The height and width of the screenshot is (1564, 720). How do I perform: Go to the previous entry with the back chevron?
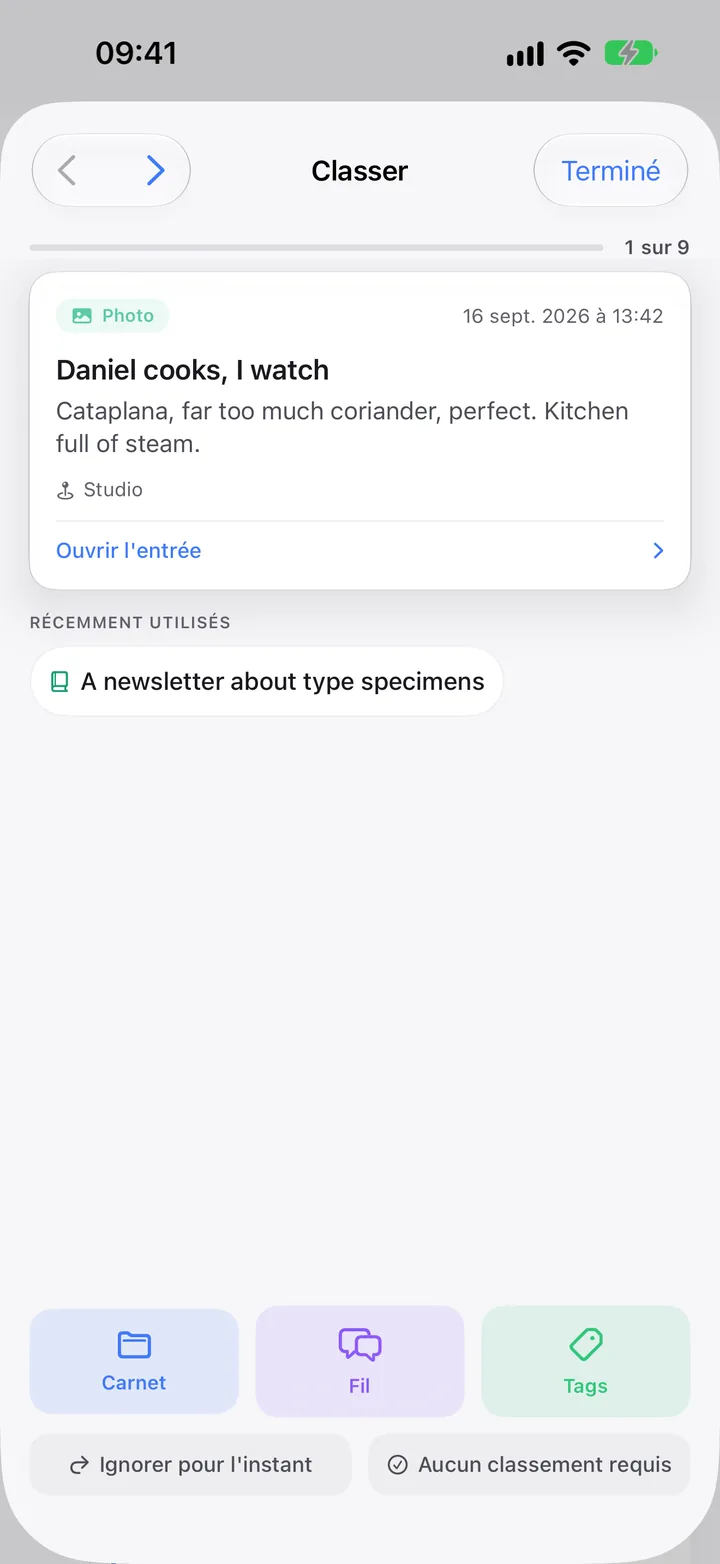67,171
